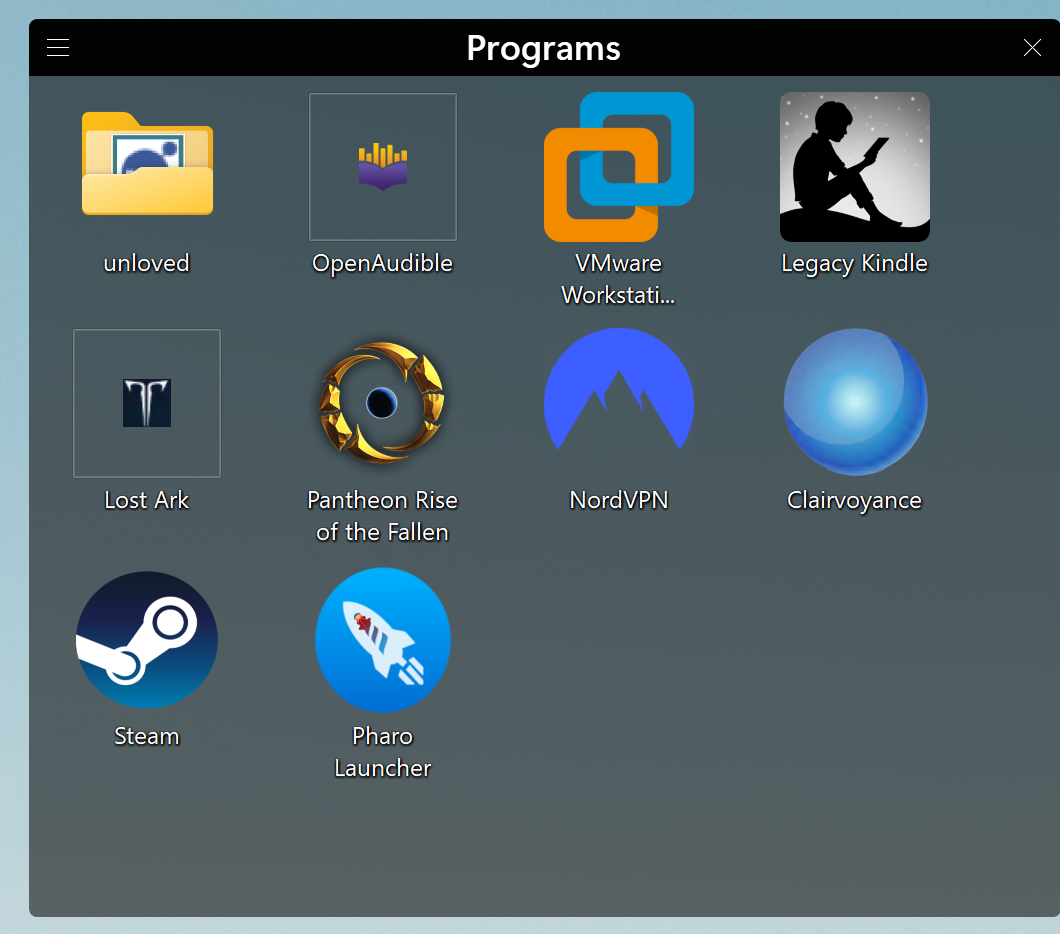Open the Clairvoyance blue orb icon
1060x934 pixels.
[855, 402]
